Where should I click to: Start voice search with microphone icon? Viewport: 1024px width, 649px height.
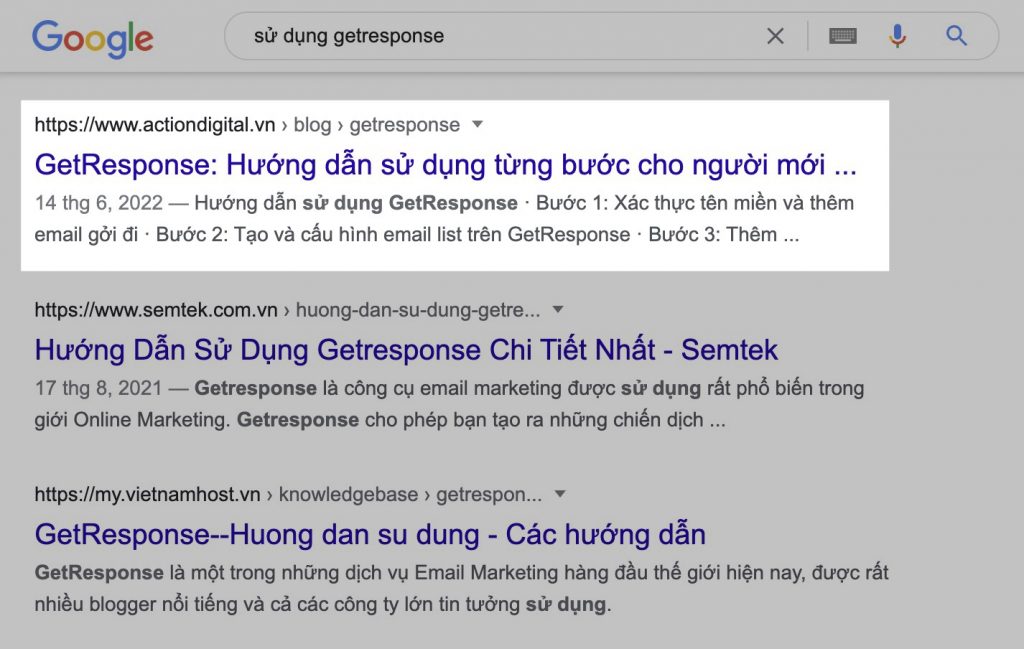(897, 36)
